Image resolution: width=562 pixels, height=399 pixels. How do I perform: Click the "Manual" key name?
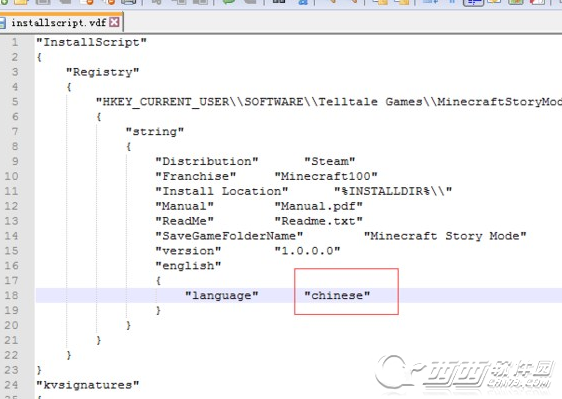coord(185,206)
